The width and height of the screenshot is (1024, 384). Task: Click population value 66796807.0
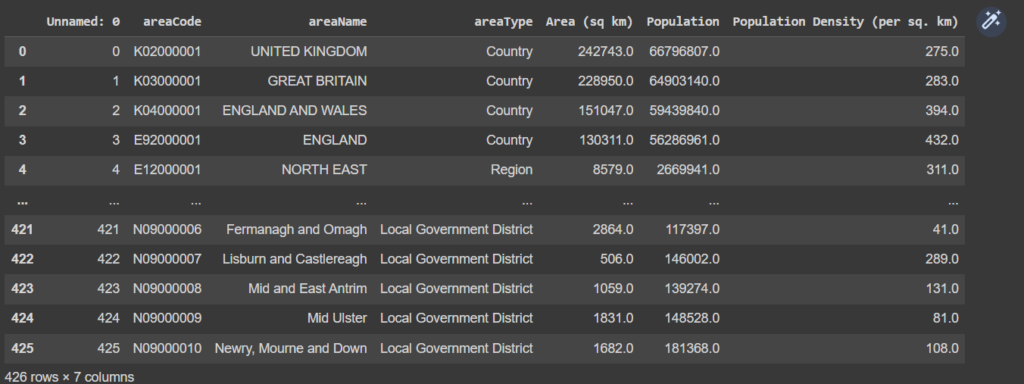click(x=684, y=52)
